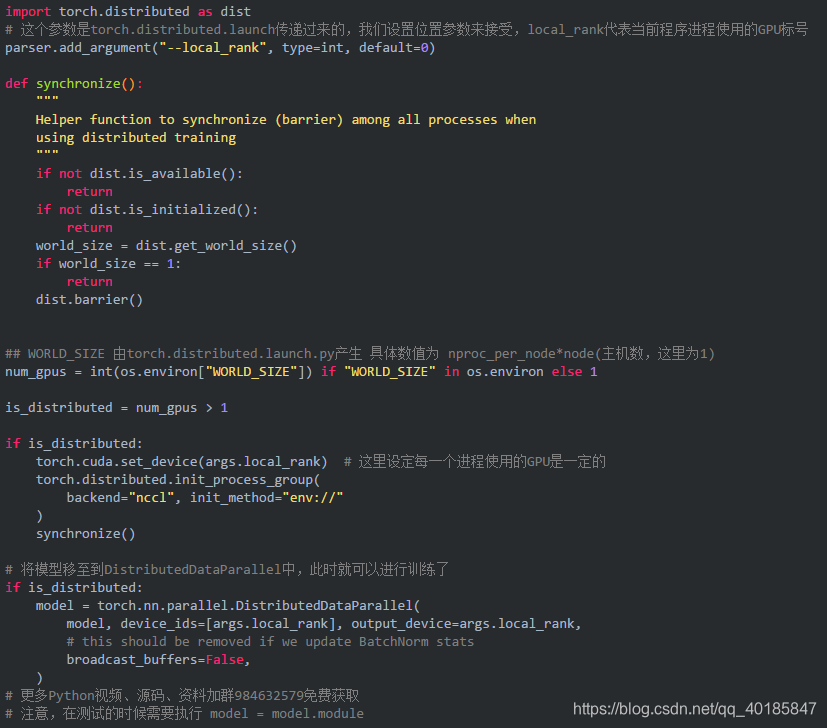This screenshot has height=728, width=827.
Task: Click the parser.add_argument("--local_rank" line
Action: (220, 48)
